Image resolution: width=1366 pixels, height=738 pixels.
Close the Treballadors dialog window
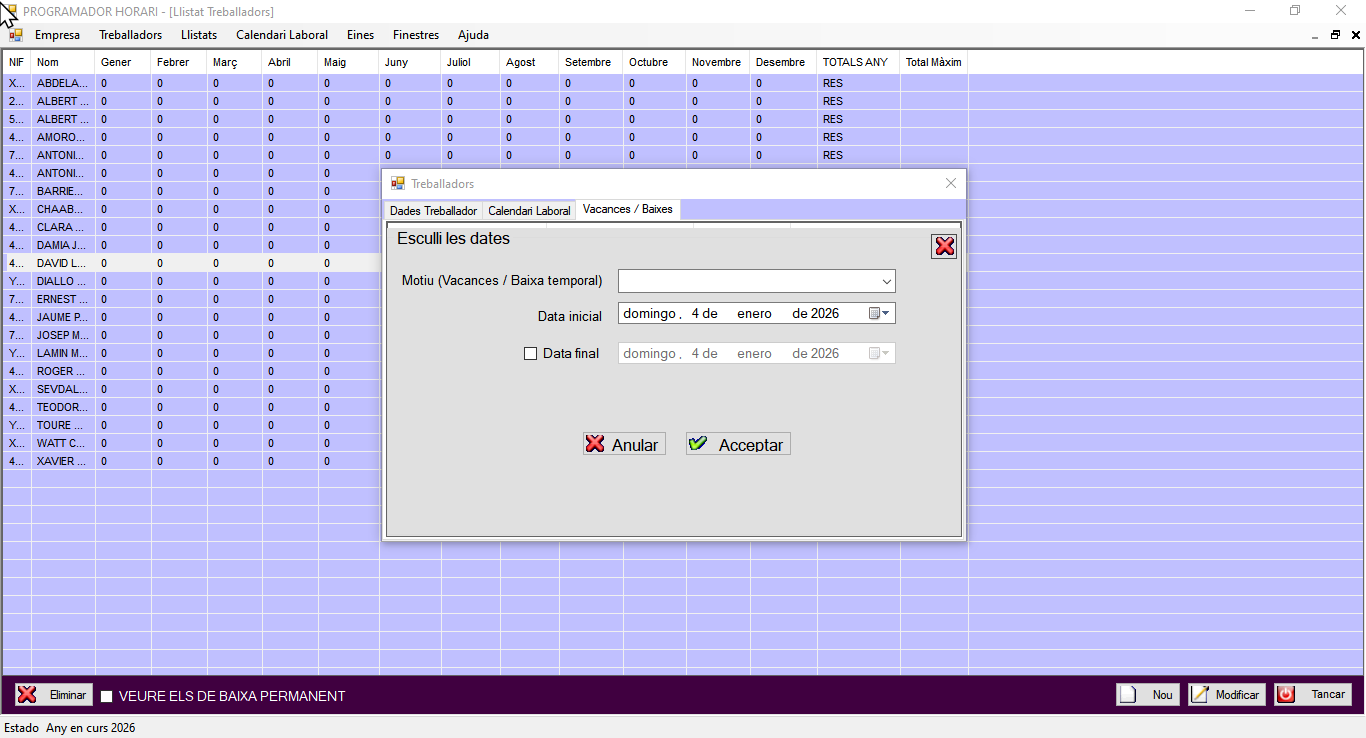click(x=950, y=183)
